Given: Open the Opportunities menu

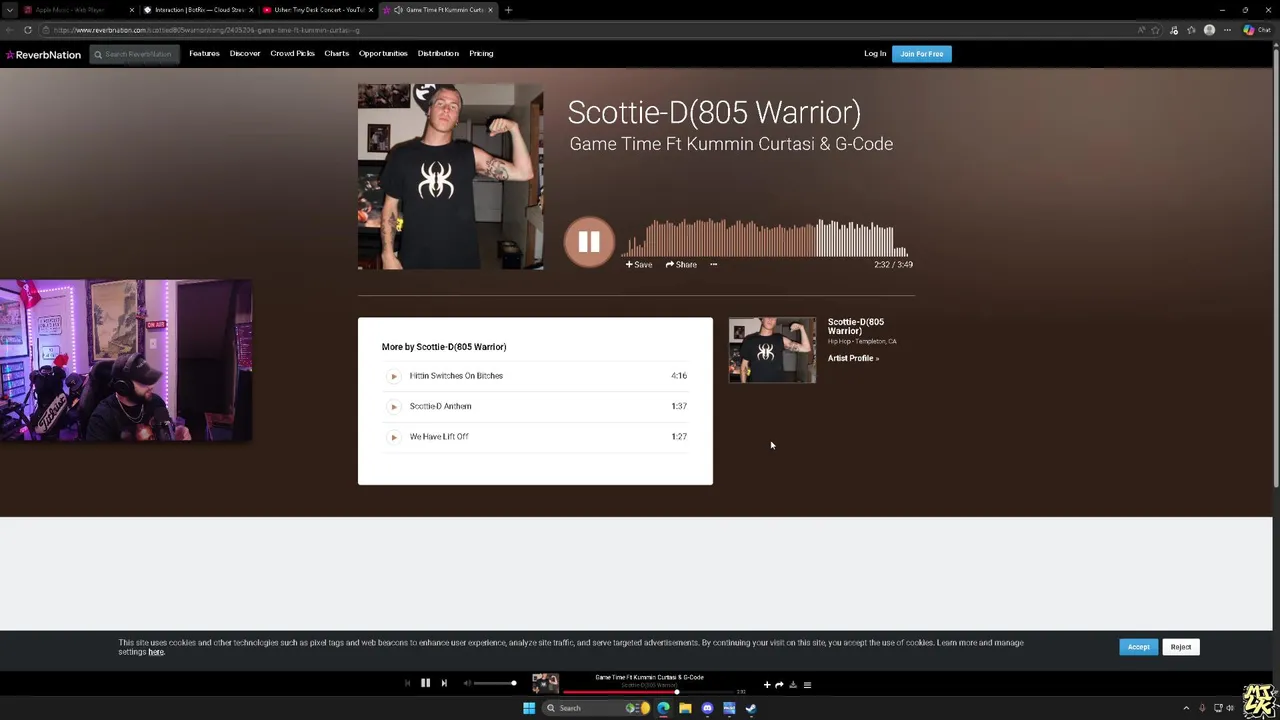Looking at the screenshot, I should pos(383,53).
